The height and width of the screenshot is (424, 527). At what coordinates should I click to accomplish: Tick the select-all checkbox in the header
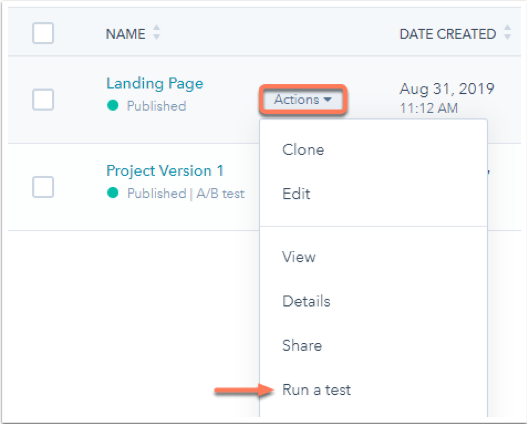pos(43,33)
